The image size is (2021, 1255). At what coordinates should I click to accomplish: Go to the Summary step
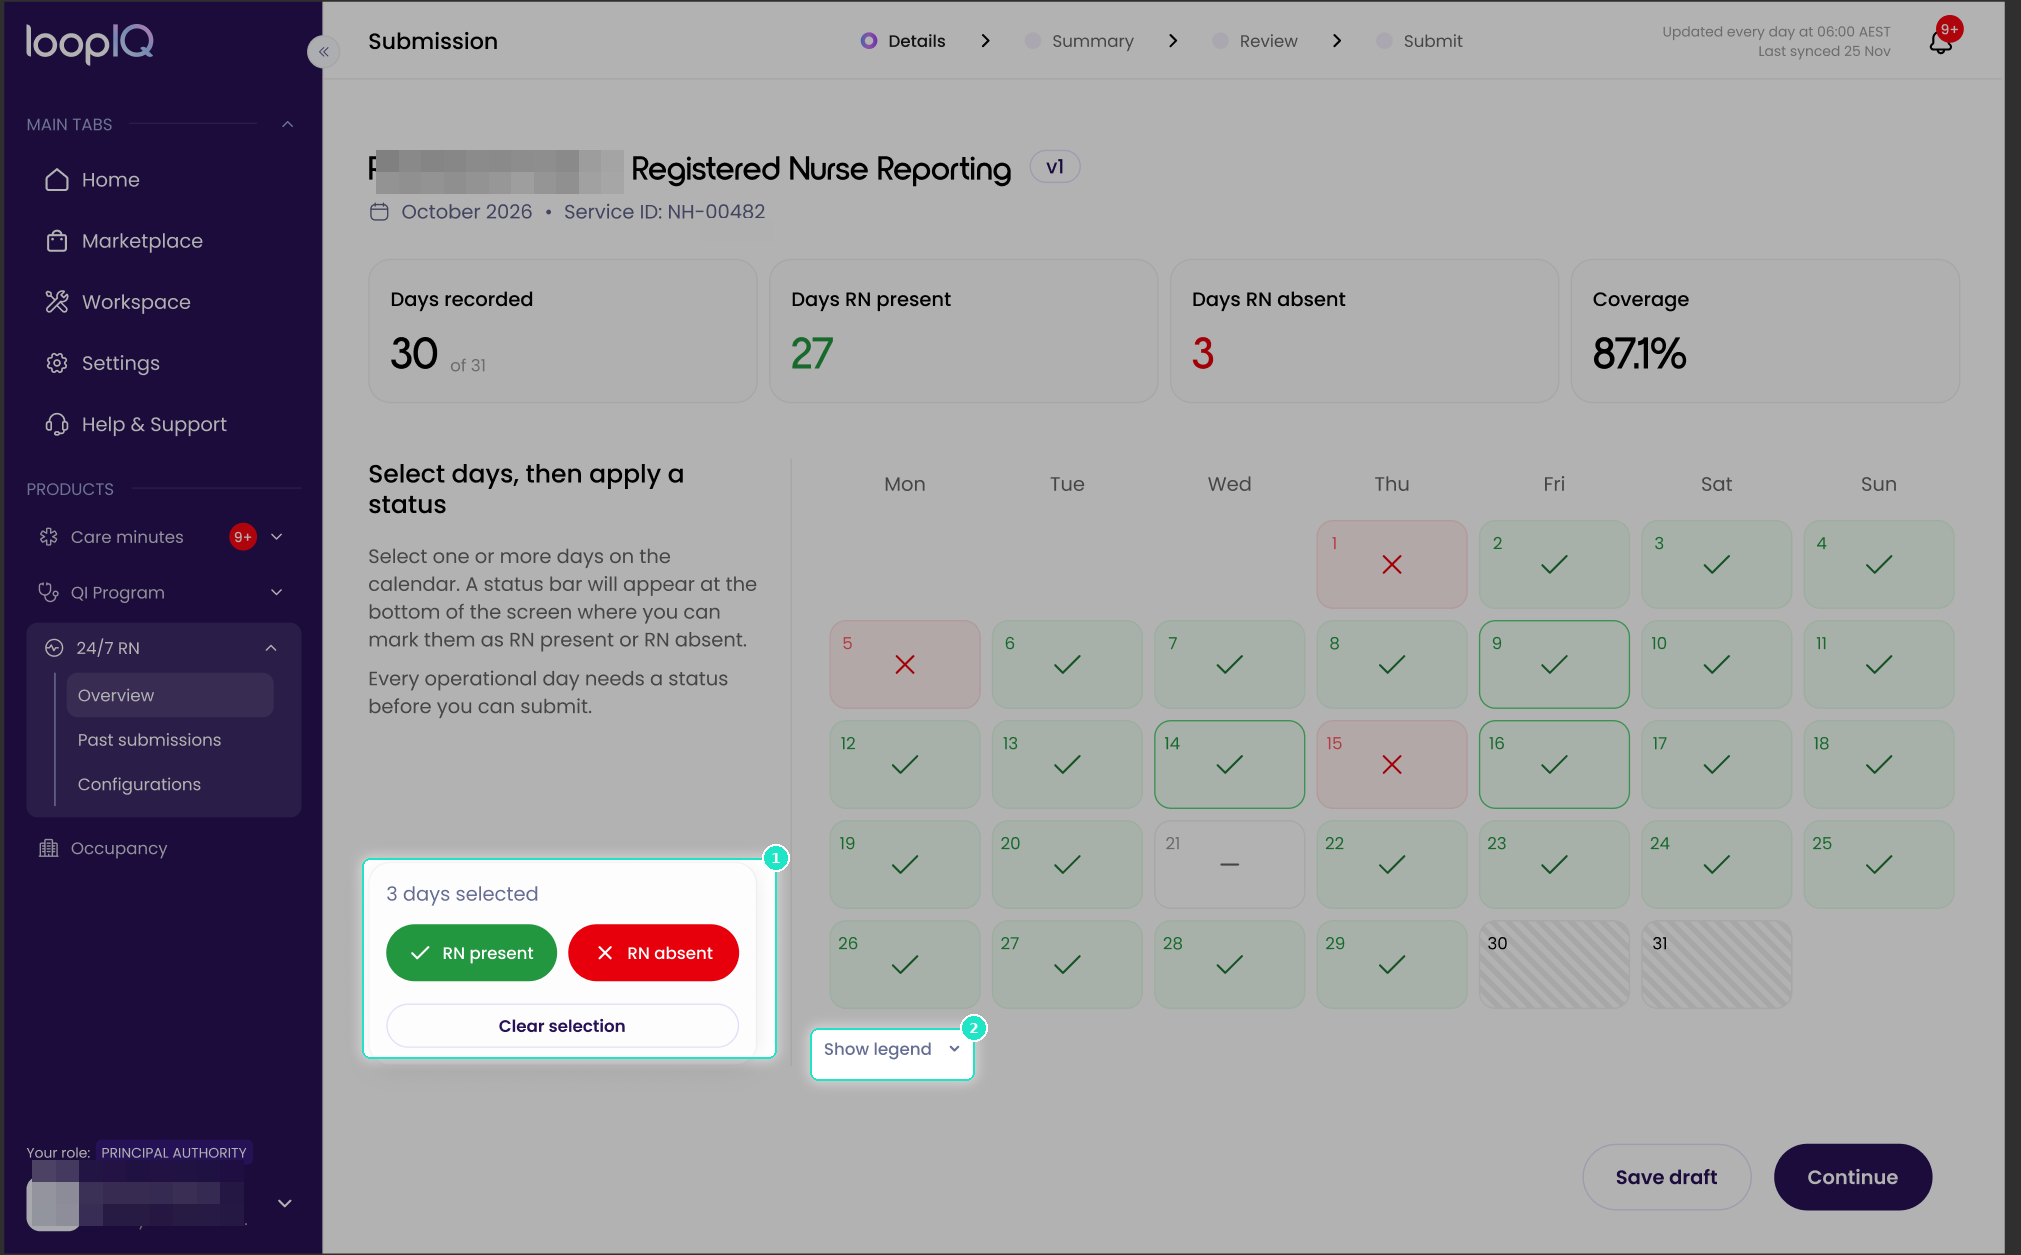1080,41
